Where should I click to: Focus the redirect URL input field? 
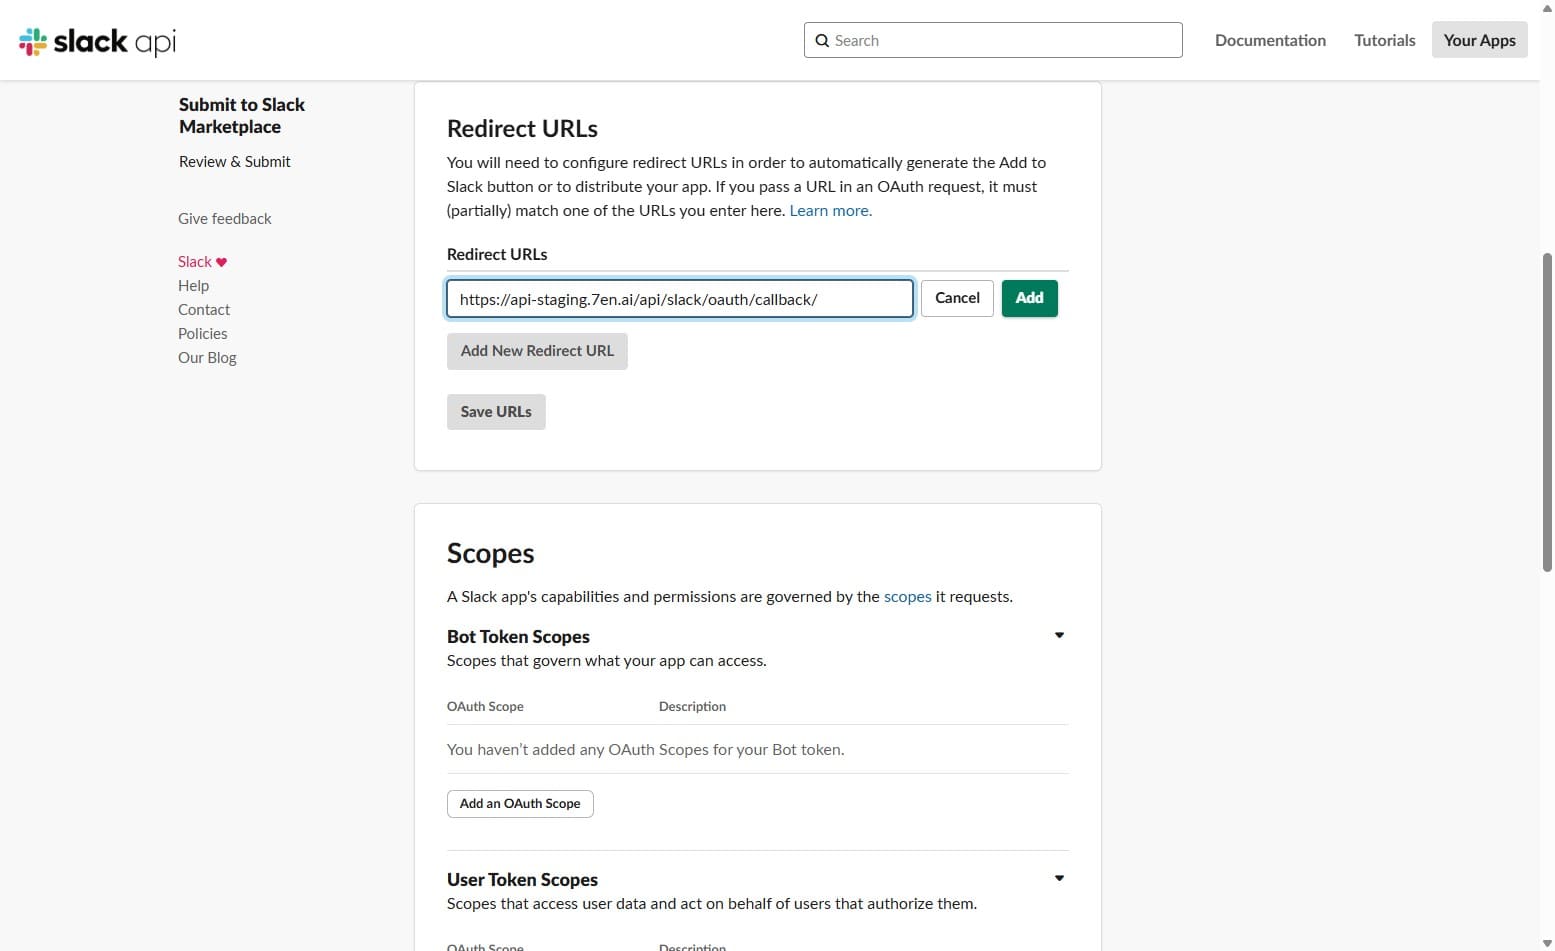tap(680, 299)
